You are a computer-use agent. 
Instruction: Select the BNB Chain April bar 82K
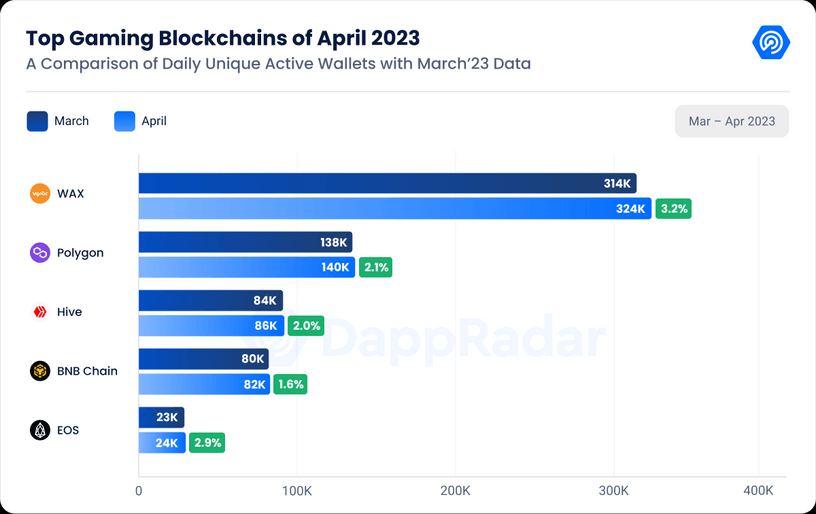pyautogui.click(x=205, y=384)
